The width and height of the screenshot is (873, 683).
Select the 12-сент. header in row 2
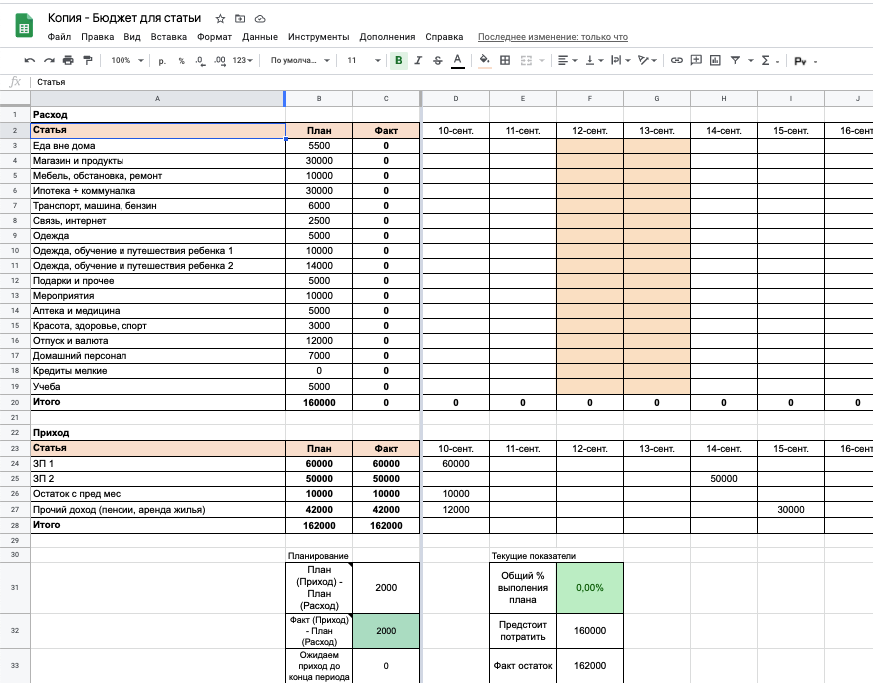pos(590,131)
